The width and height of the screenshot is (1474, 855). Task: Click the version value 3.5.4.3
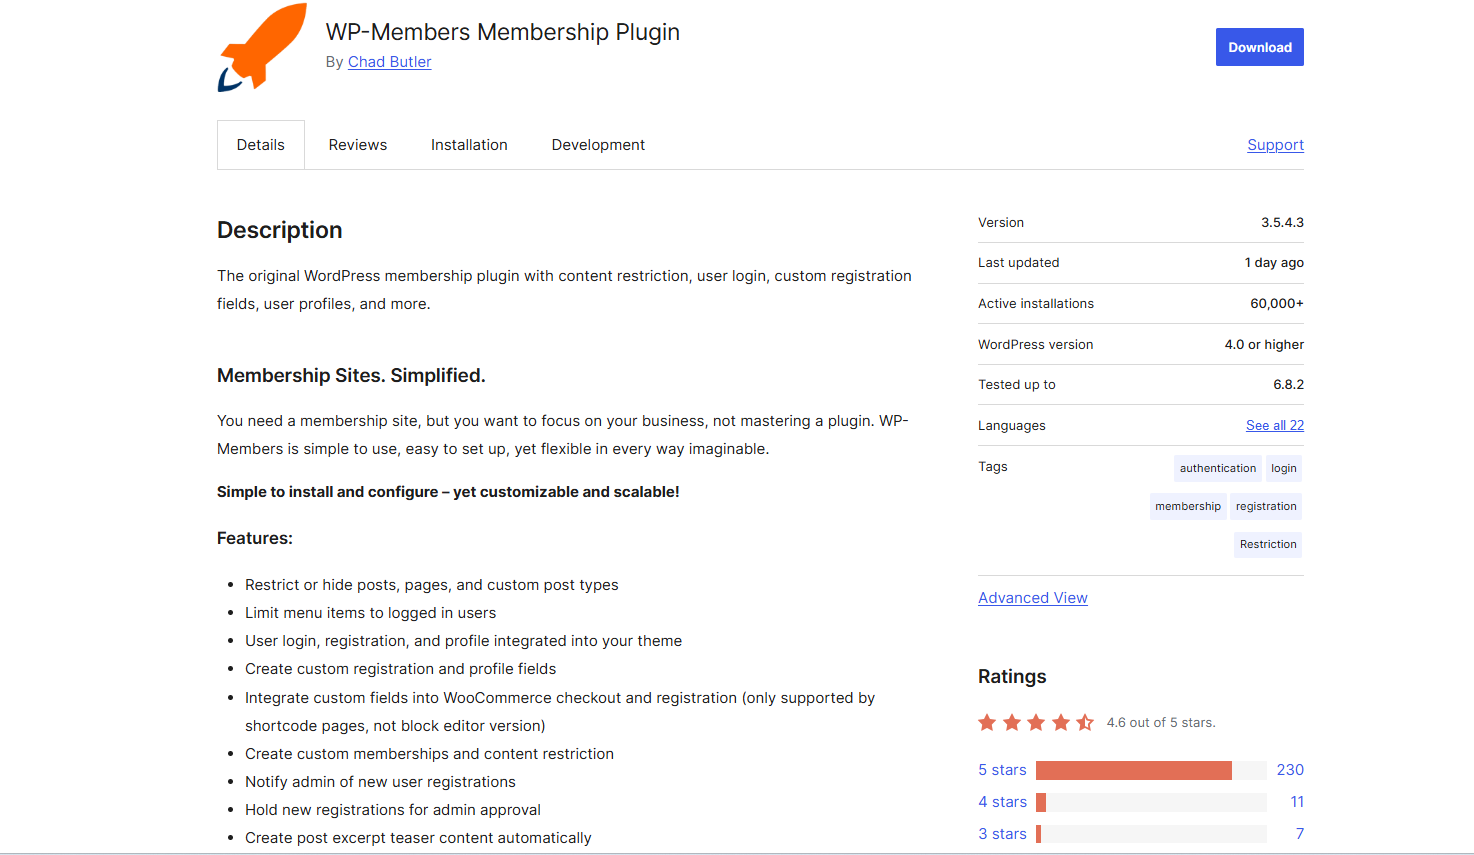1282,223
